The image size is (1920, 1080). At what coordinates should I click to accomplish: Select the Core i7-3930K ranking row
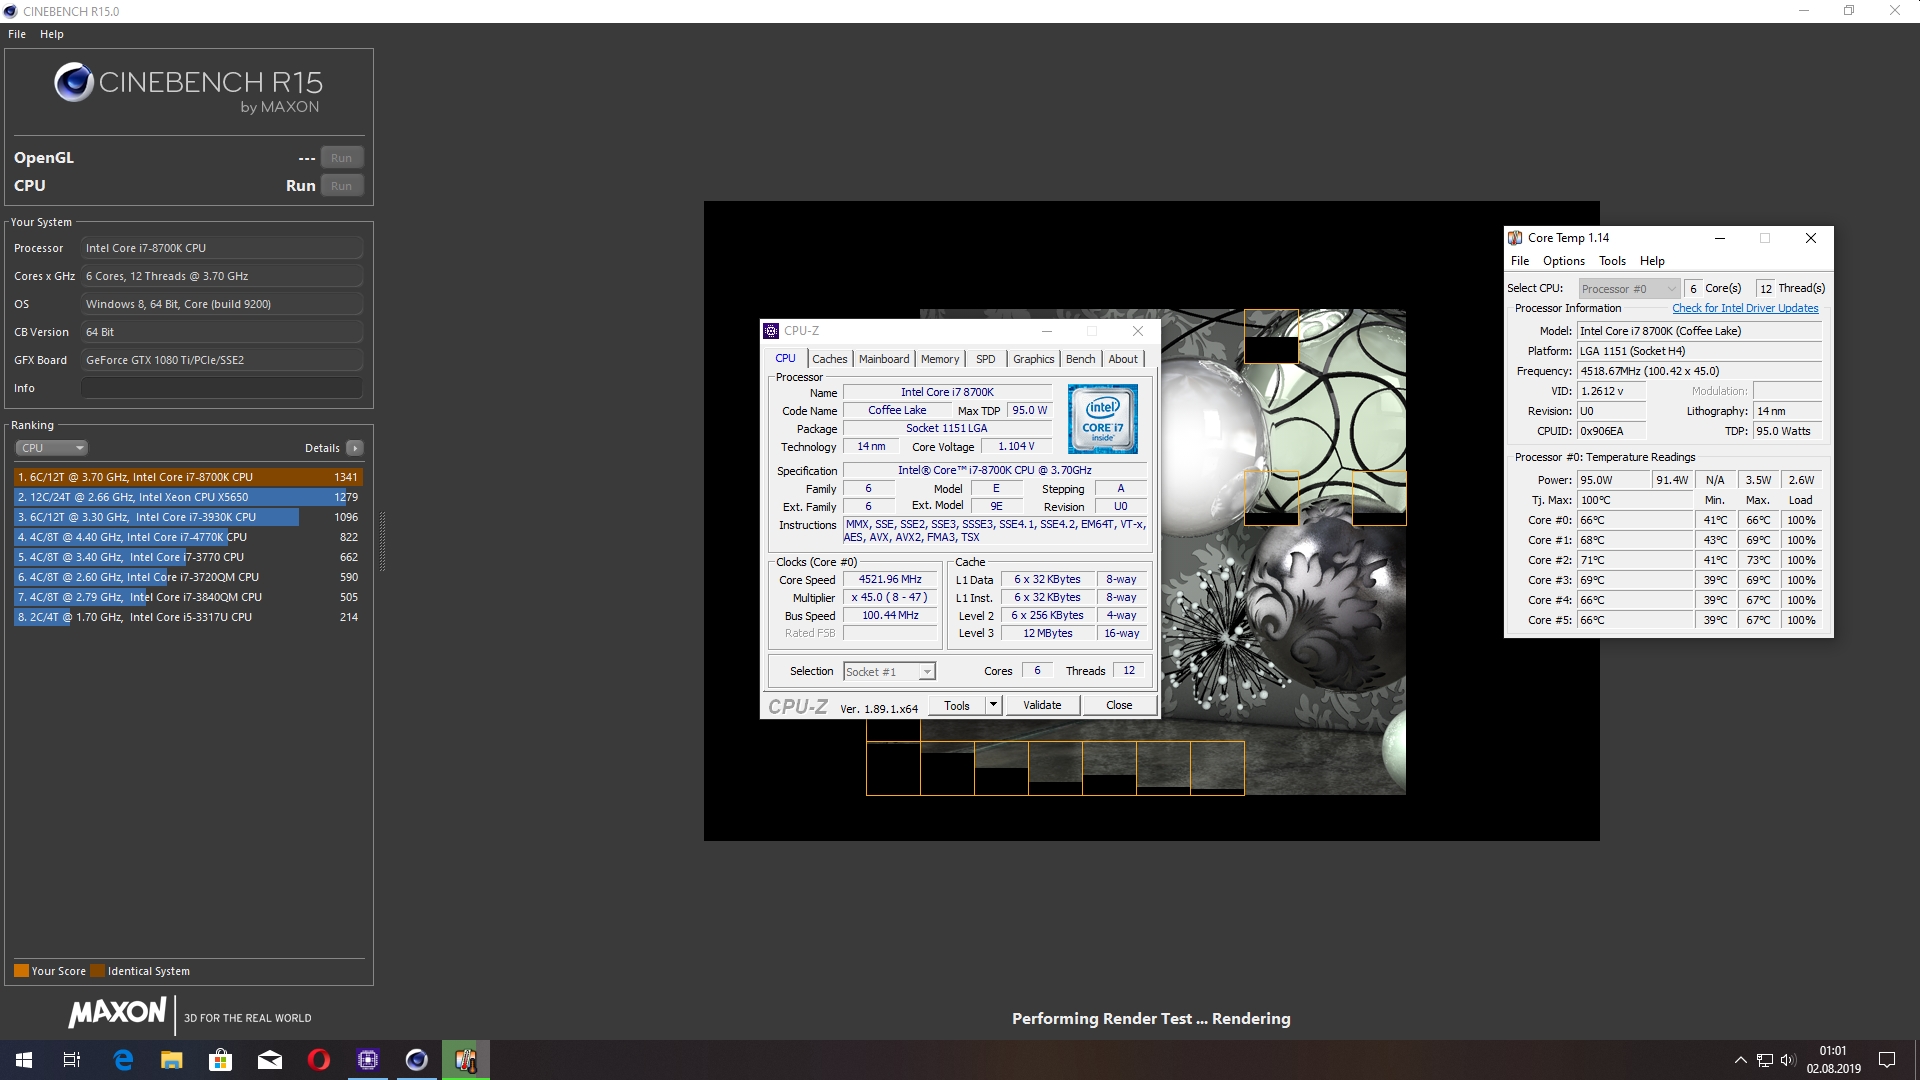(188, 517)
